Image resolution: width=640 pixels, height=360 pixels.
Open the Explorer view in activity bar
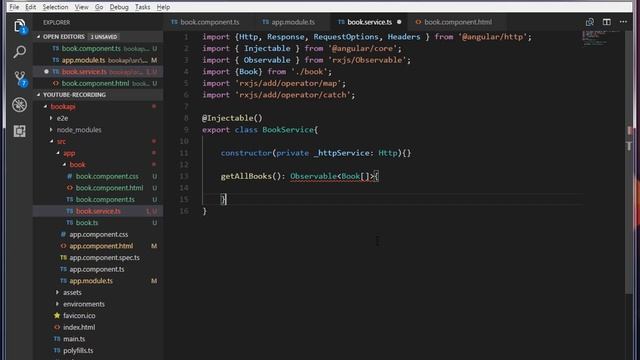(x=19, y=26)
